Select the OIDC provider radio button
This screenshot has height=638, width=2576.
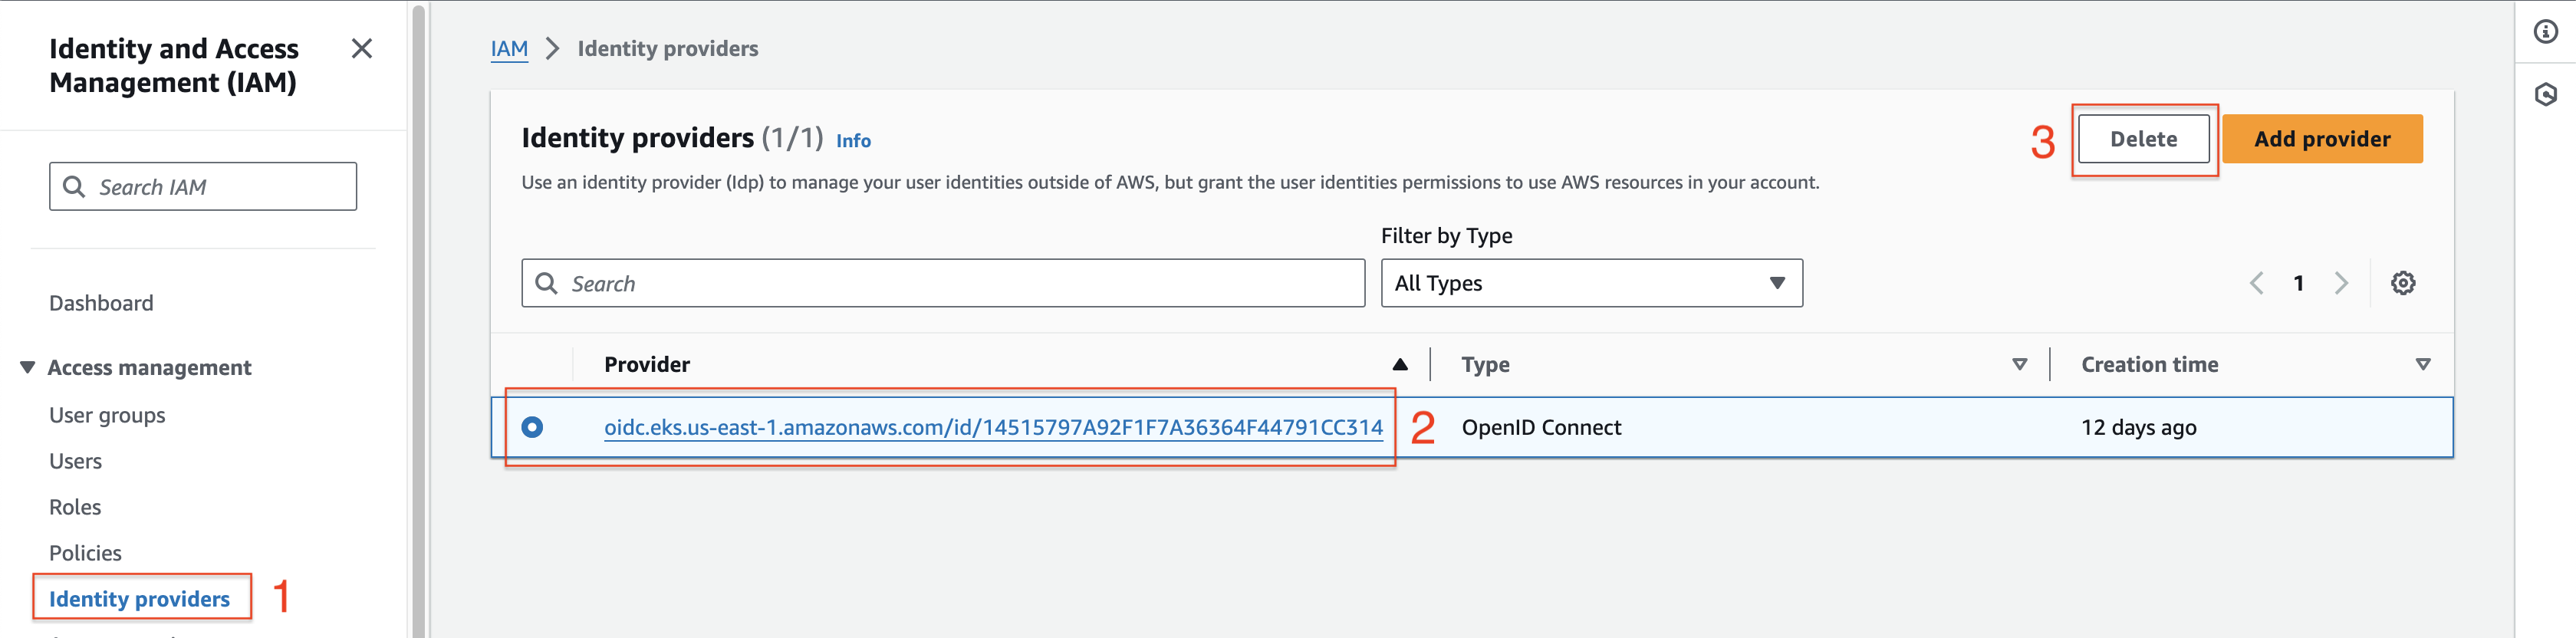pyautogui.click(x=532, y=427)
